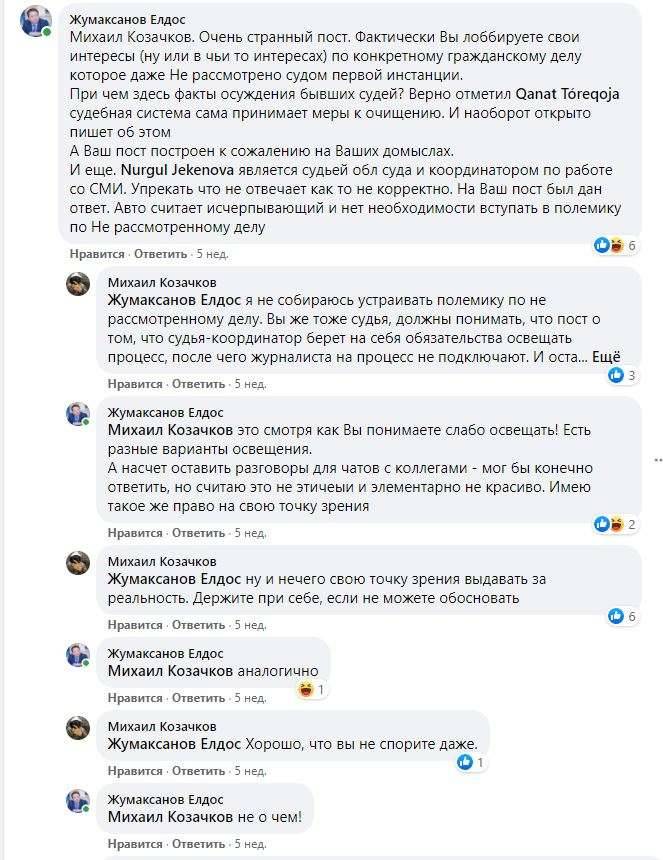The width and height of the screenshot is (663, 860).
Task: Click the thumbs-up reaction icon on first comment
Action: point(601,244)
